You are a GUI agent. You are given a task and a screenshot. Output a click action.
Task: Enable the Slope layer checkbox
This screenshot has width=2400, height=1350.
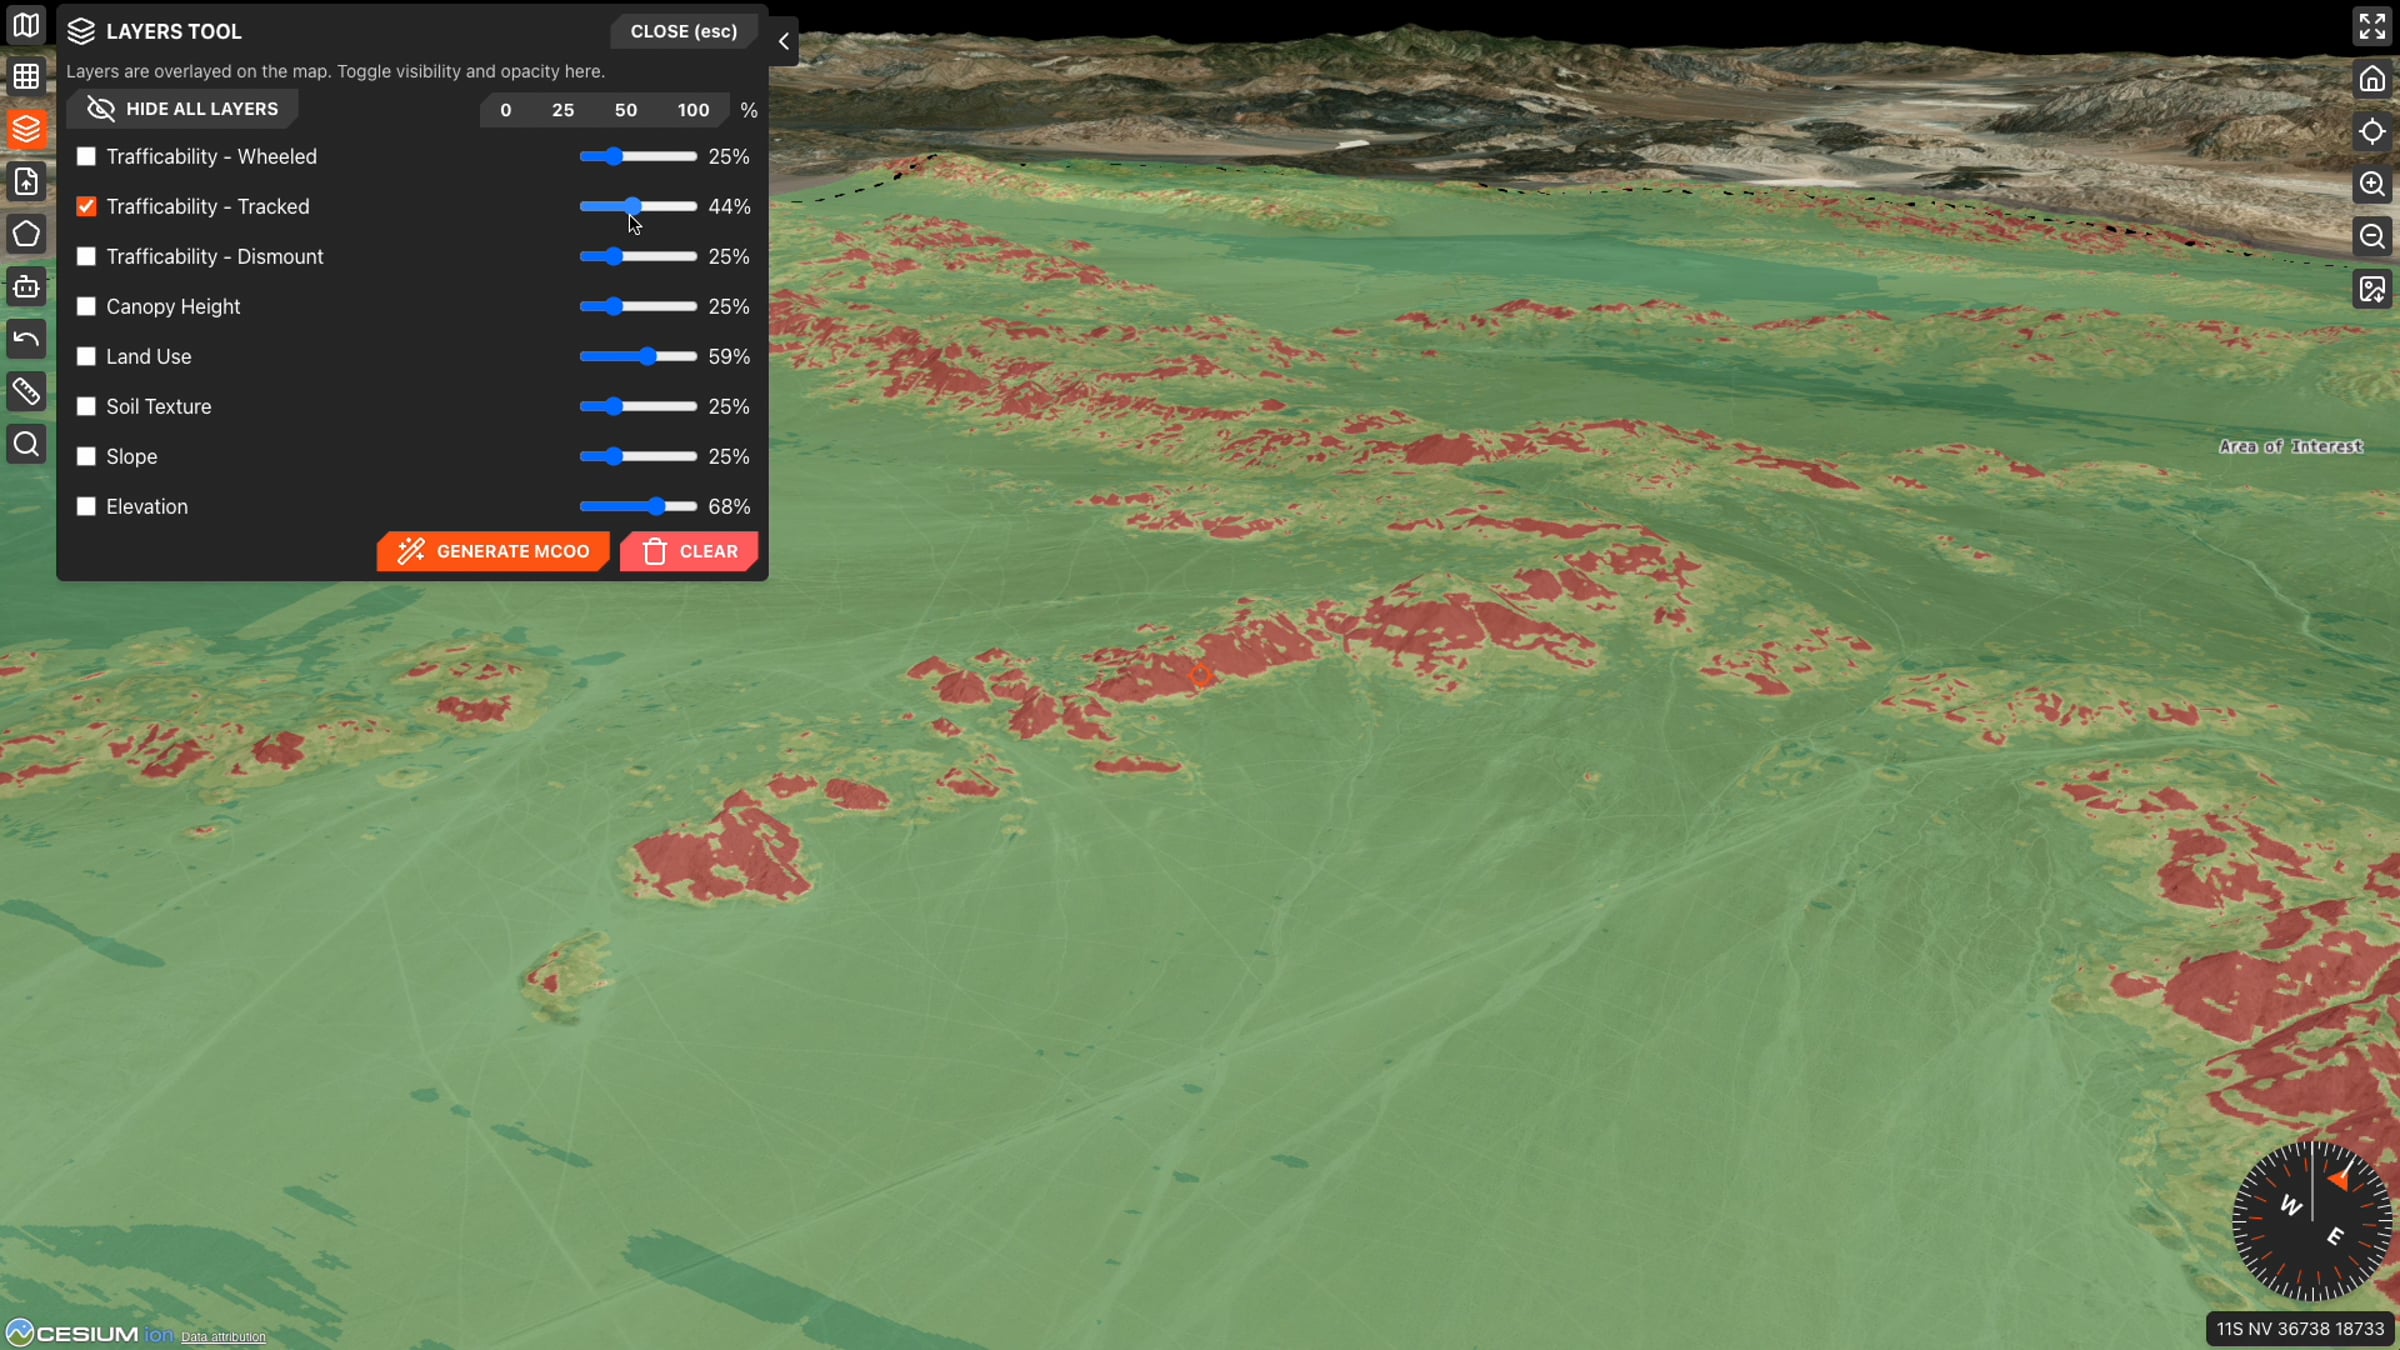(87, 457)
